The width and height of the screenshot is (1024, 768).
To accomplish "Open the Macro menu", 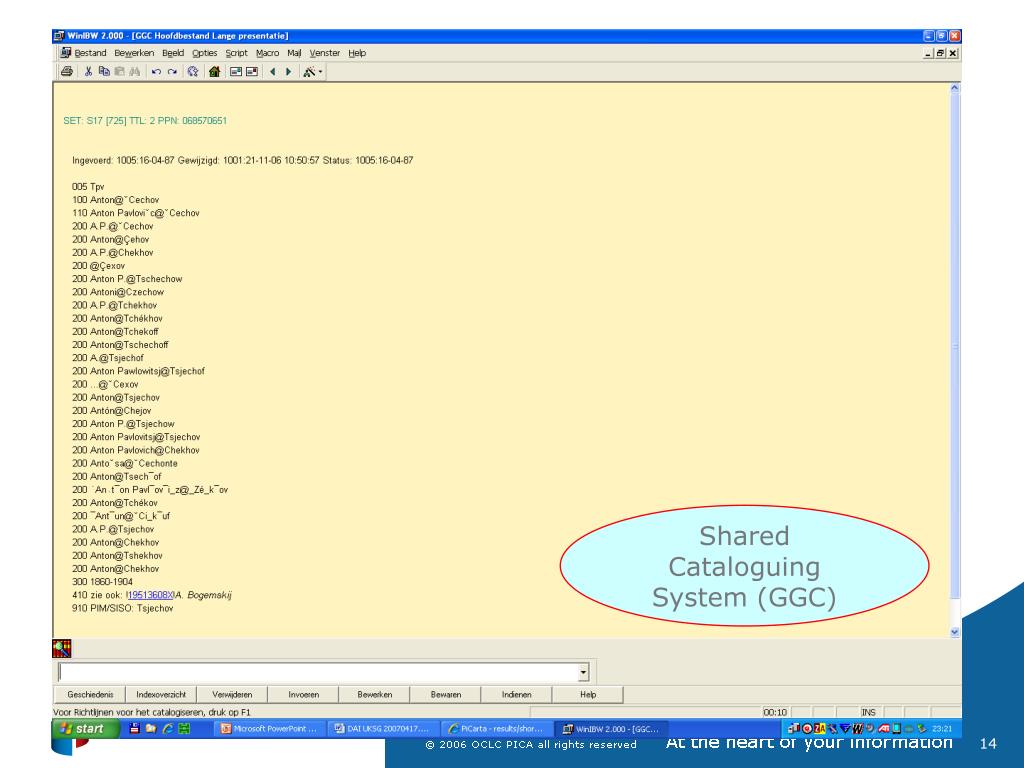I will (267, 53).
